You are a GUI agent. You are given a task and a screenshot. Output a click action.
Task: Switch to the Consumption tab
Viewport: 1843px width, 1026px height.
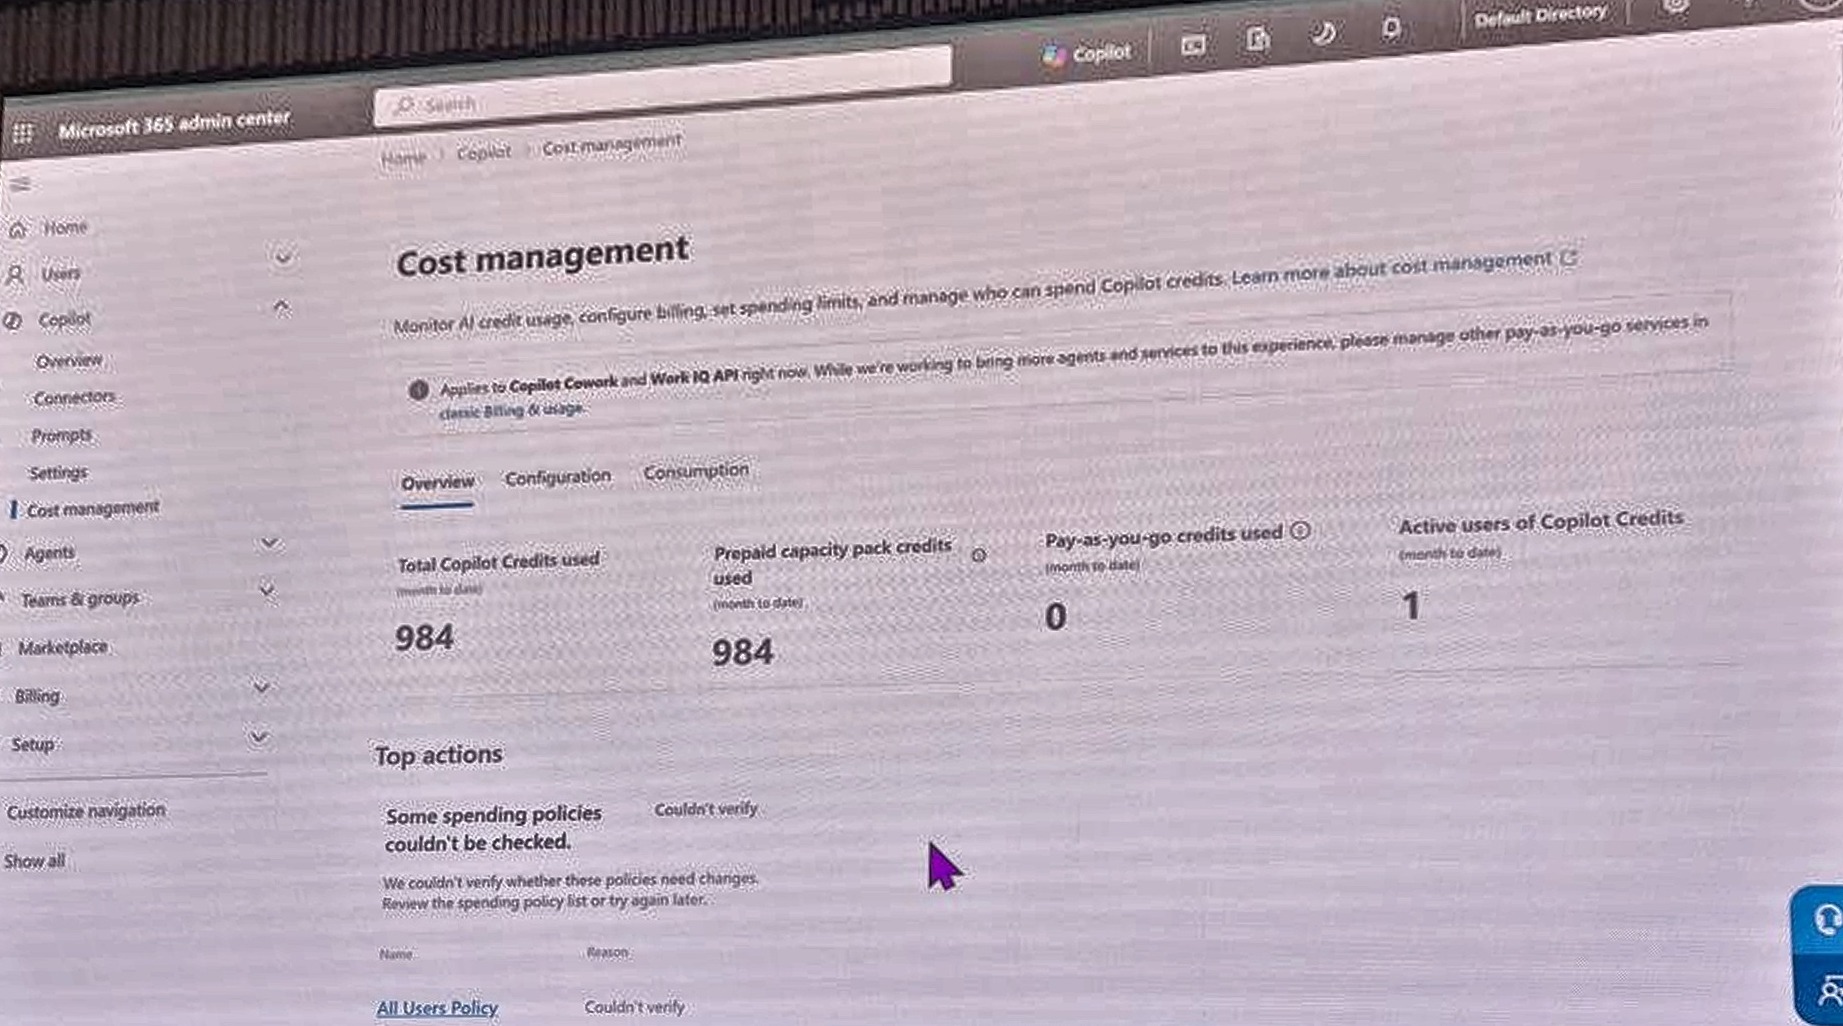pos(695,471)
